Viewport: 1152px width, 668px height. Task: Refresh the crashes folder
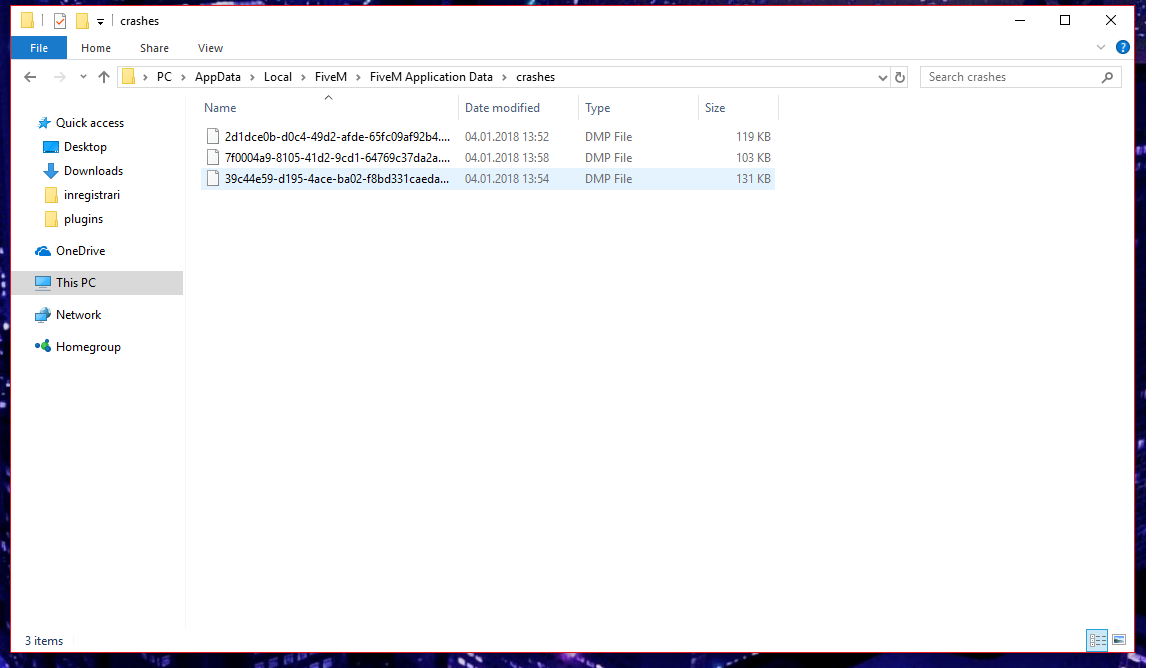900,77
